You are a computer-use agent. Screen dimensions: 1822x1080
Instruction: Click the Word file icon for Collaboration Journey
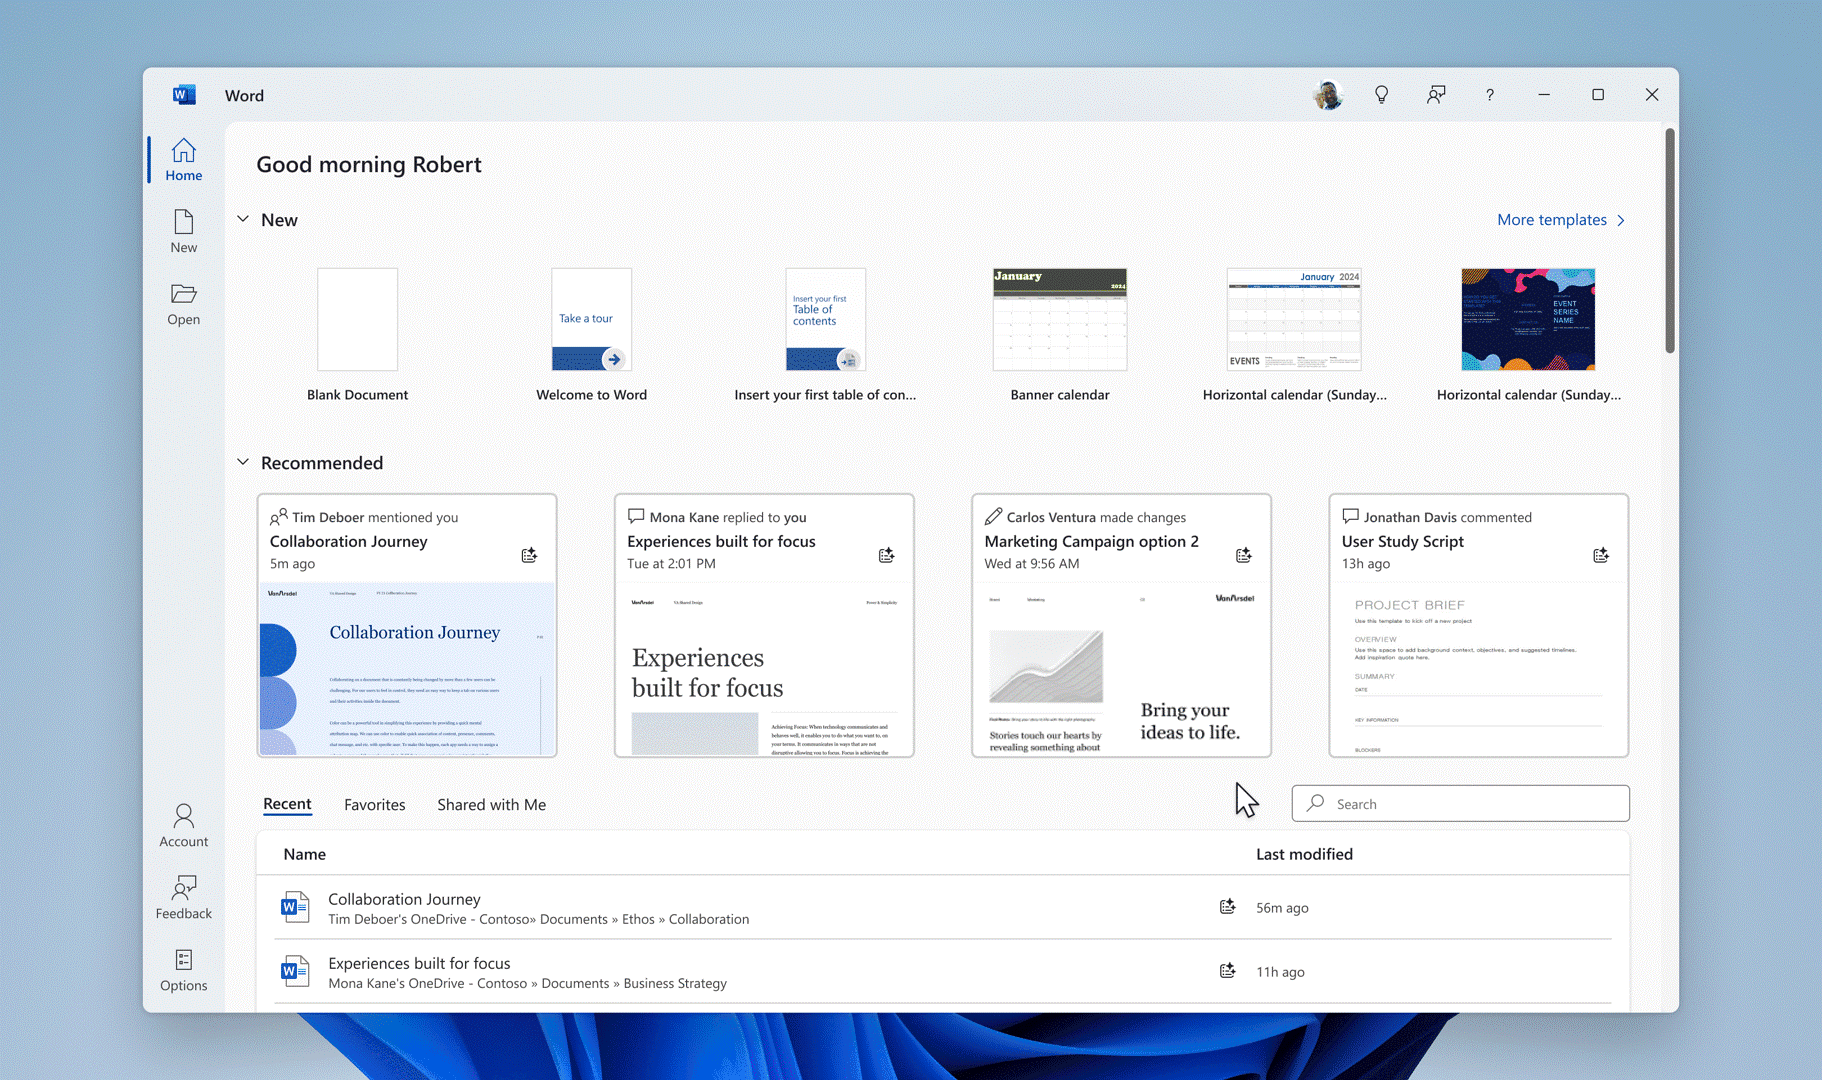click(294, 907)
